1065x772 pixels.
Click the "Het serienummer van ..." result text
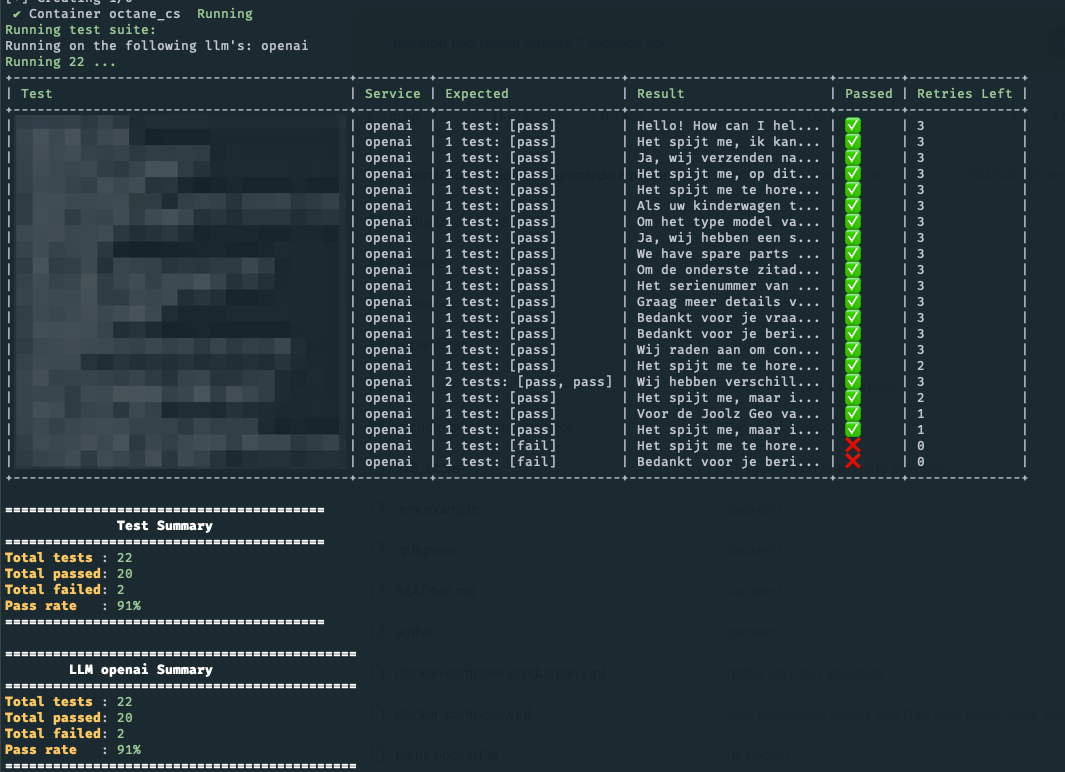729,286
